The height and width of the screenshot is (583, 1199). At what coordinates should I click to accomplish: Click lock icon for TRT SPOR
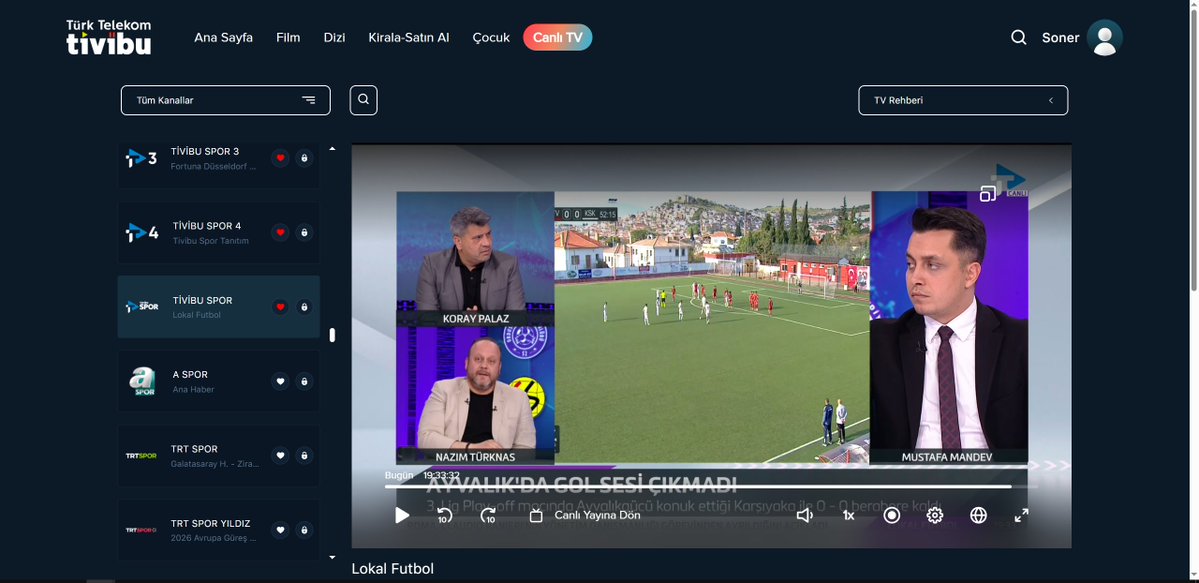[x=304, y=456]
